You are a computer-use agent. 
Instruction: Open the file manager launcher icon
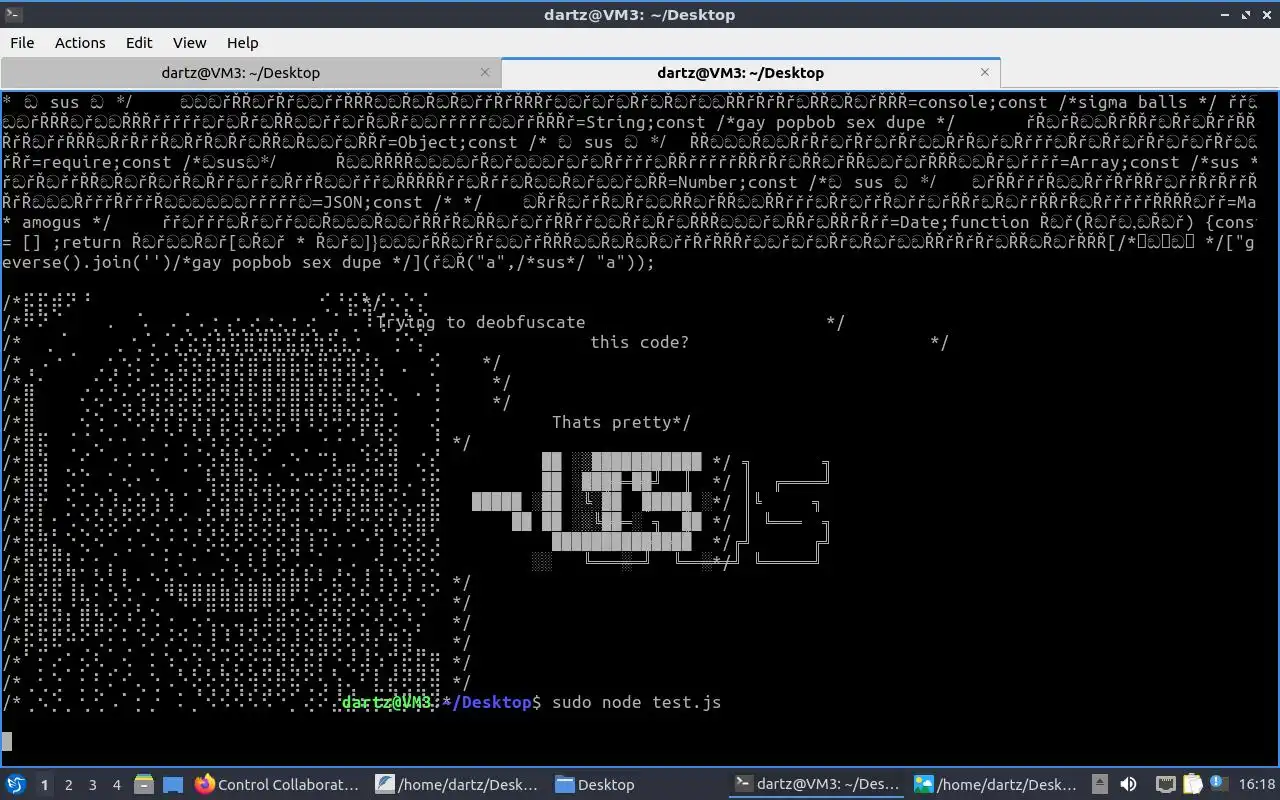(x=144, y=784)
